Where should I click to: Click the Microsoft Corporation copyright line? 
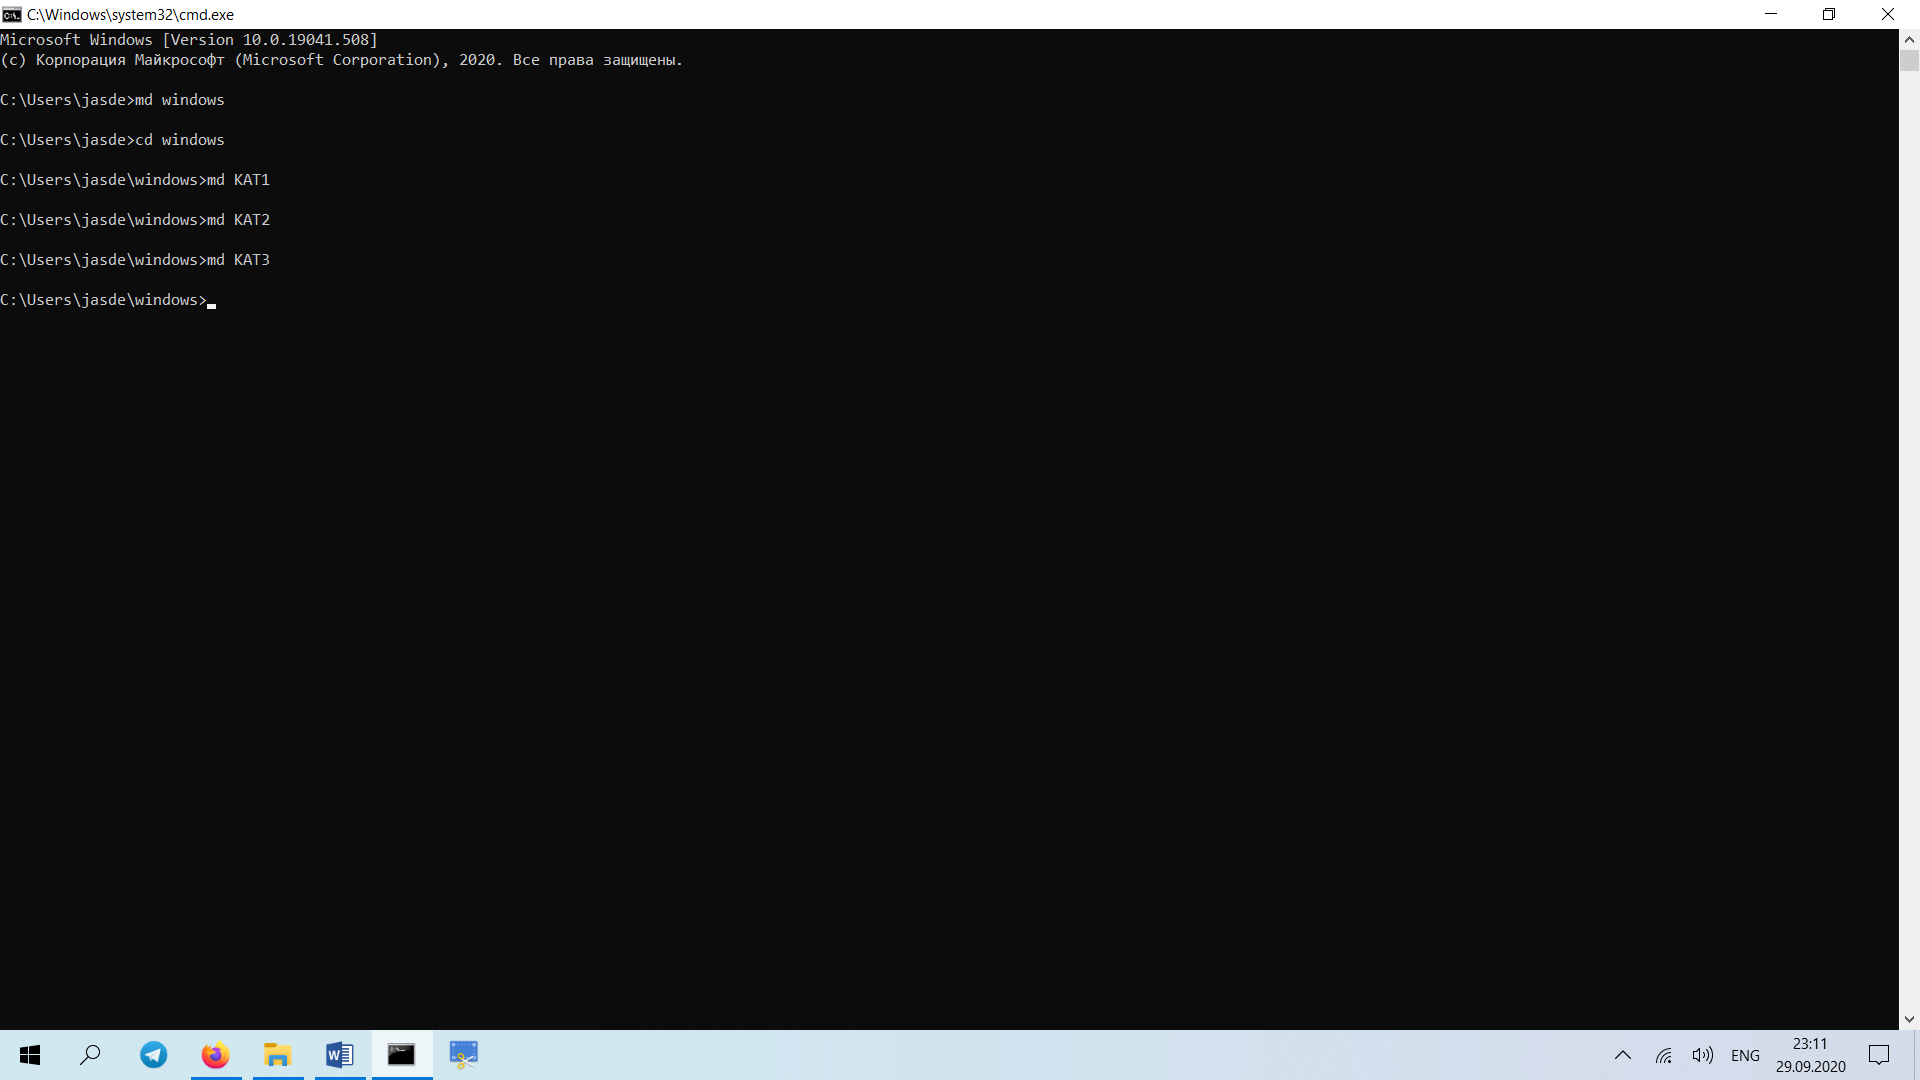pos(342,60)
